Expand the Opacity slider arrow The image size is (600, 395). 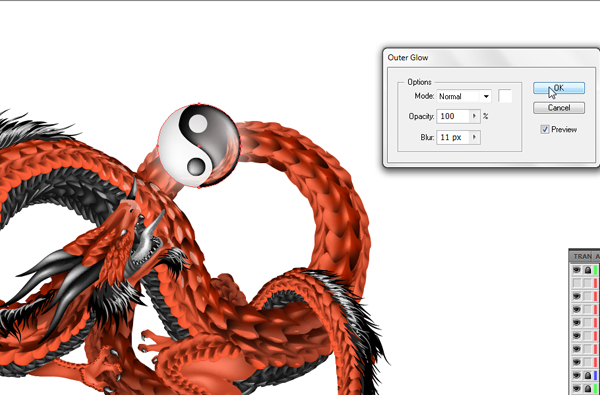tap(474, 116)
